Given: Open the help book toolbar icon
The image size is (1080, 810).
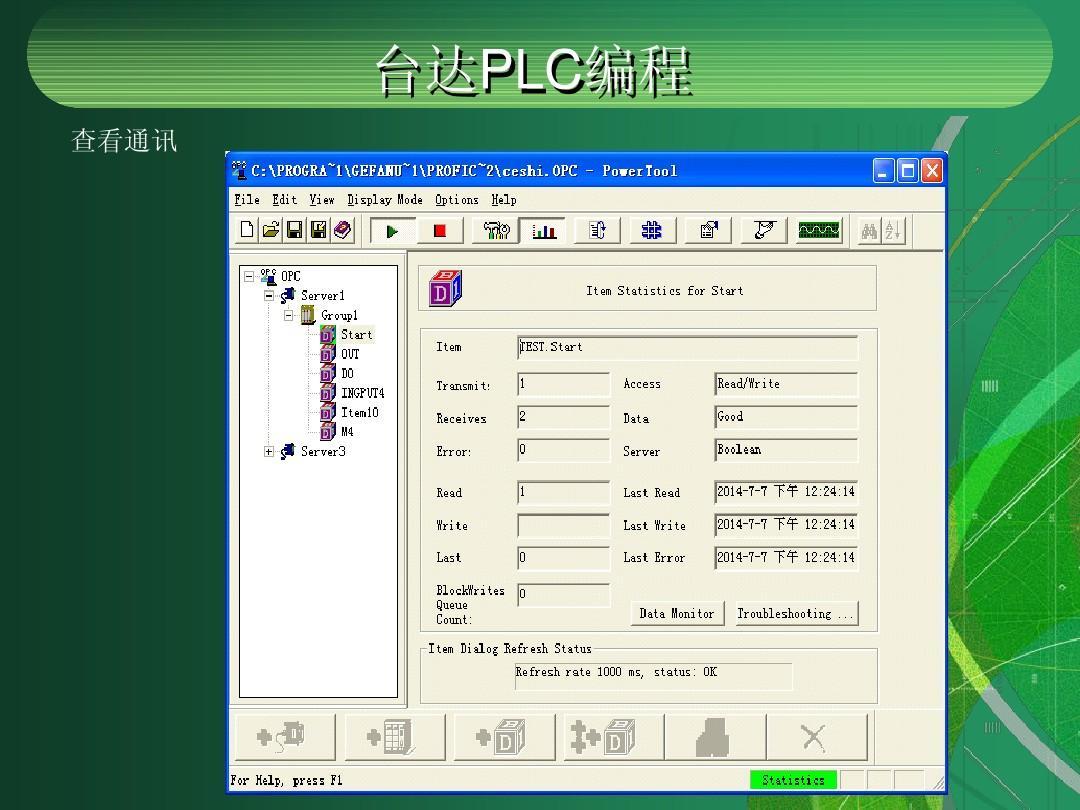Looking at the screenshot, I should pos(342,230).
